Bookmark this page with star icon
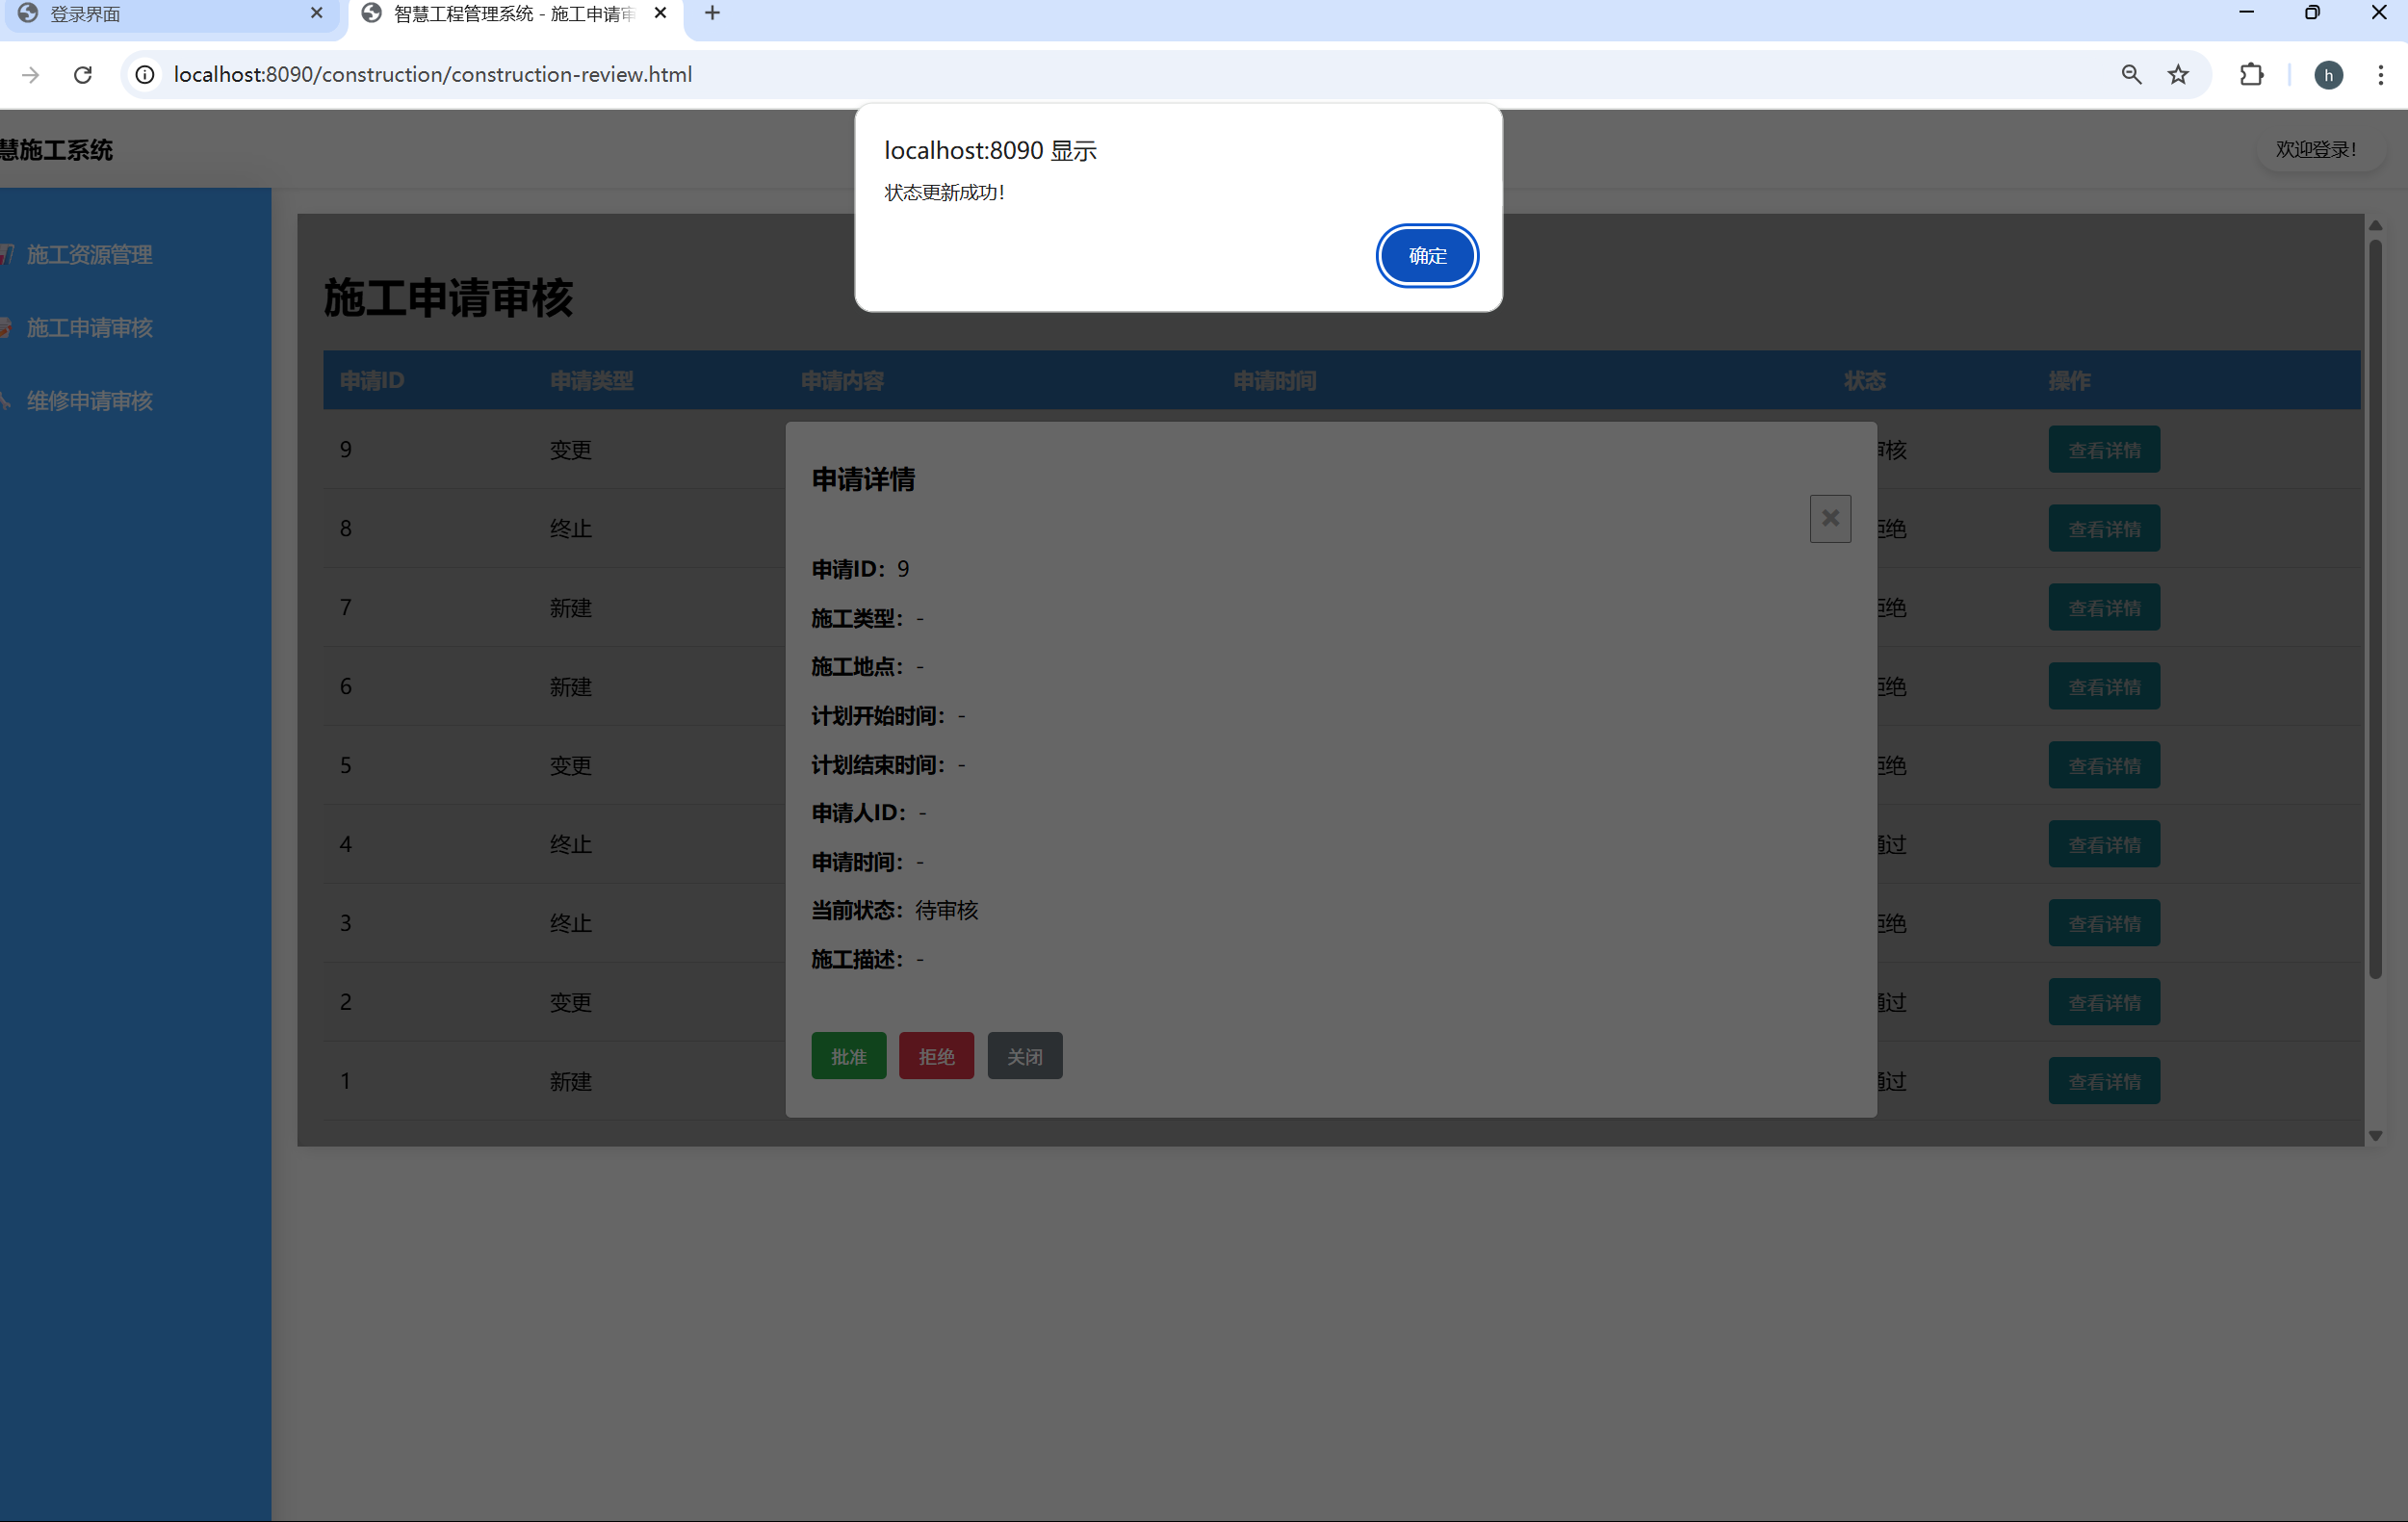The height and width of the screenshot is (1522, 2408). pos(2177,75)
